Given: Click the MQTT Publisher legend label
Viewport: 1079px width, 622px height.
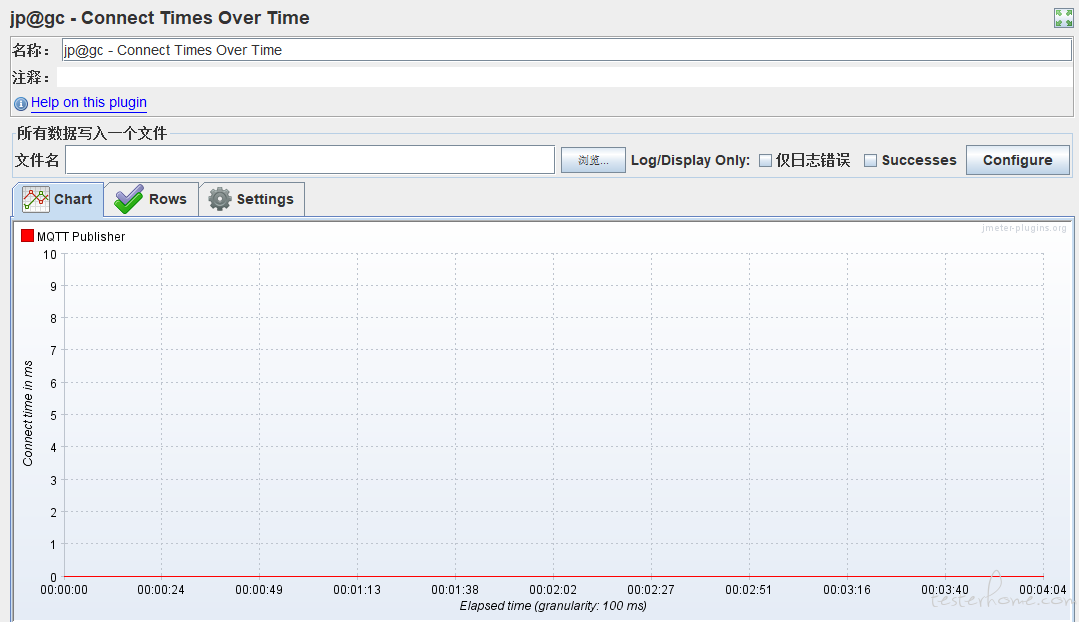Looking at the screenshot, I should pyautogui.click(x=81, y=237).
